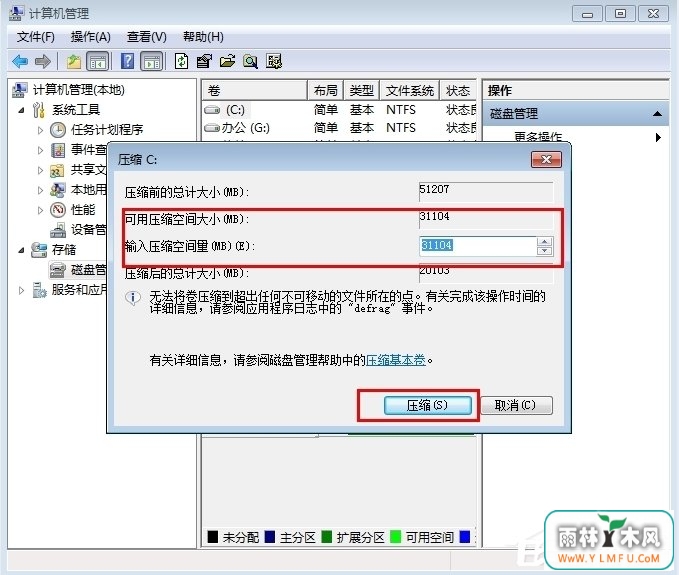This screenshot has width=679, height=575.
Task: Click the info icon in shrink dialog
Action: 133,298
